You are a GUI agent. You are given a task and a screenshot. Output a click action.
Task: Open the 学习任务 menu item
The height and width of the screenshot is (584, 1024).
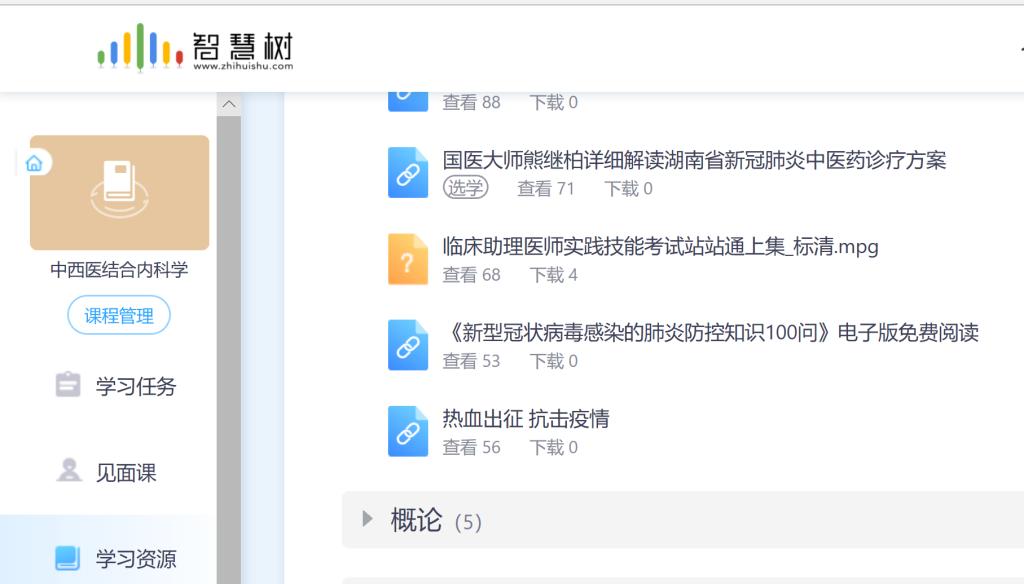[x=136, y=386]
